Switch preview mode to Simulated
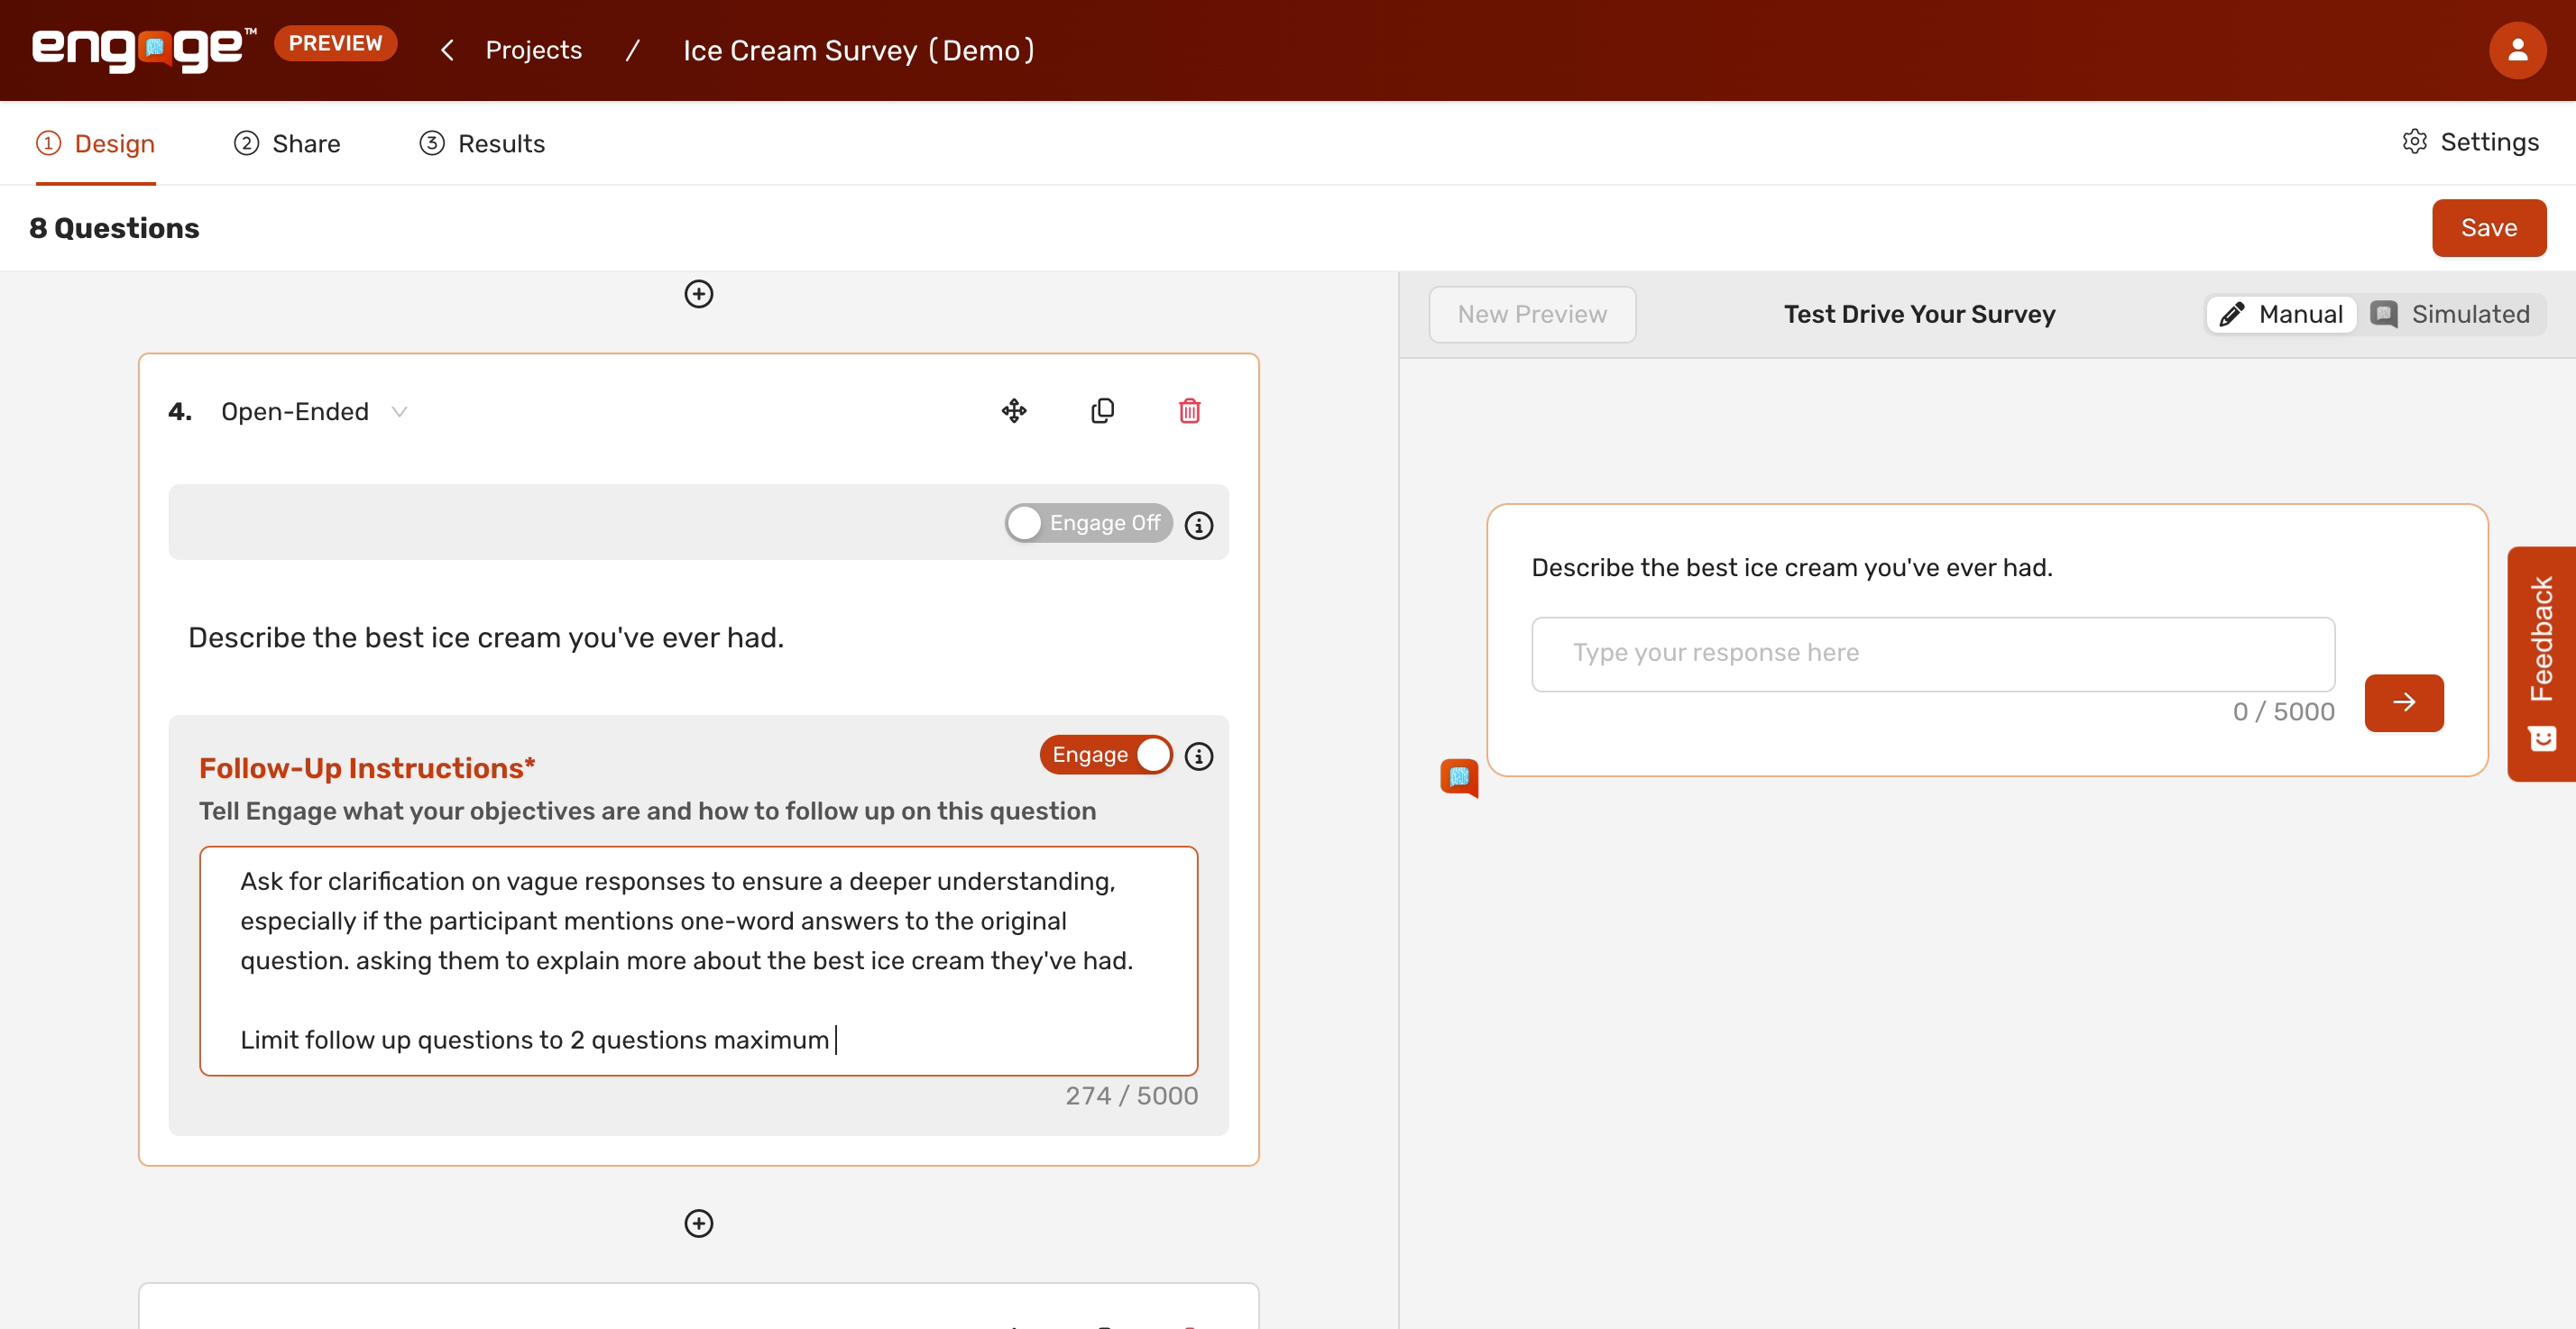This screenshot has width=2576, height=1329. tap(2451, 314)
